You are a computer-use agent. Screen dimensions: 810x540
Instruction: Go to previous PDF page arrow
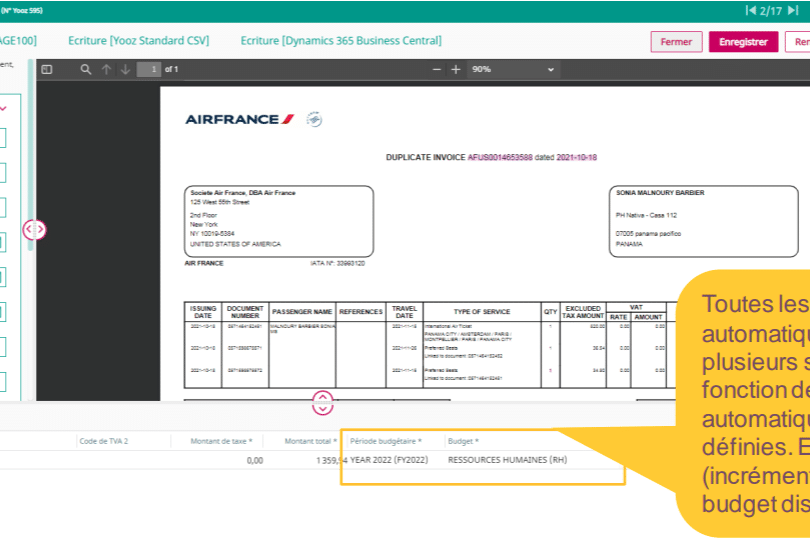(x=106, y=69)
